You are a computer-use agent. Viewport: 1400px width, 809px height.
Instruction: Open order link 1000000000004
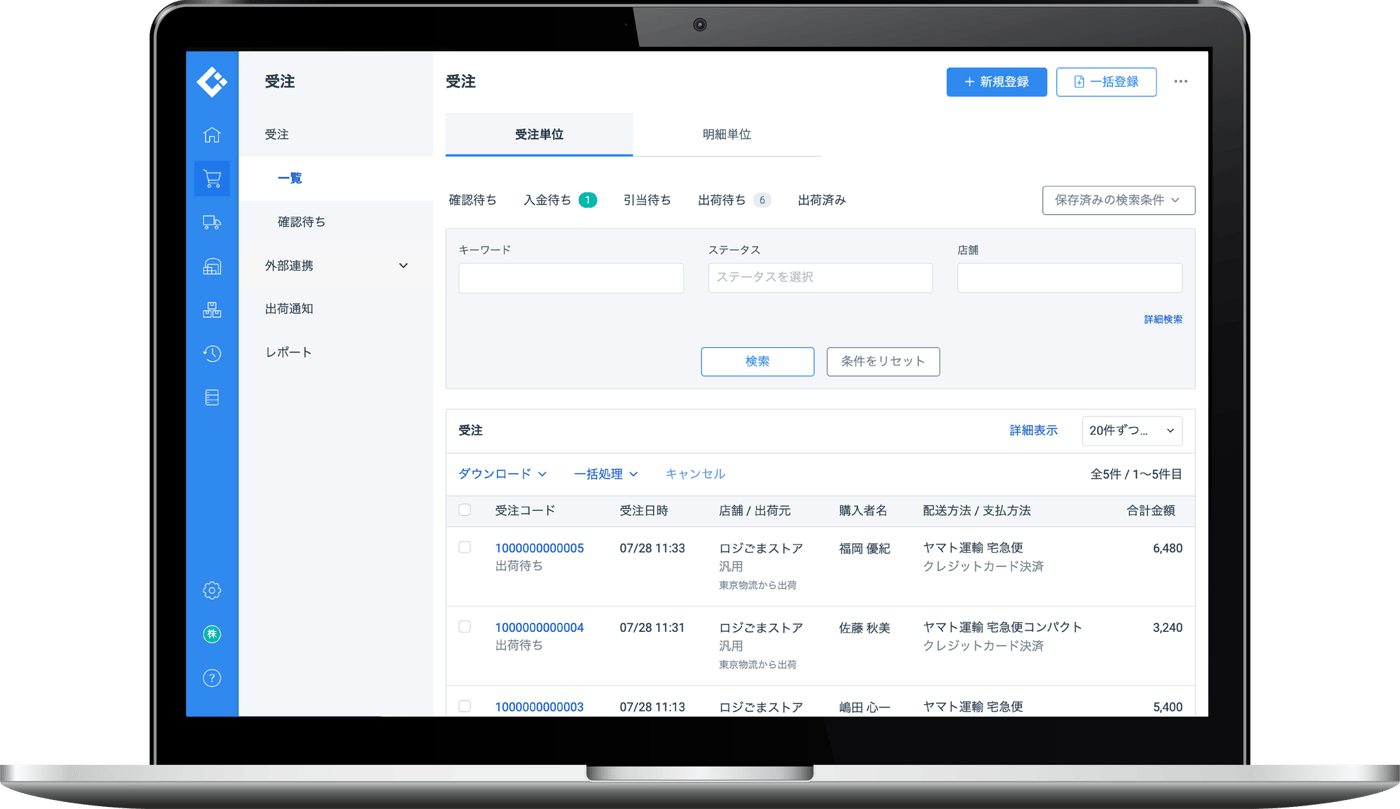pos(539,628)
